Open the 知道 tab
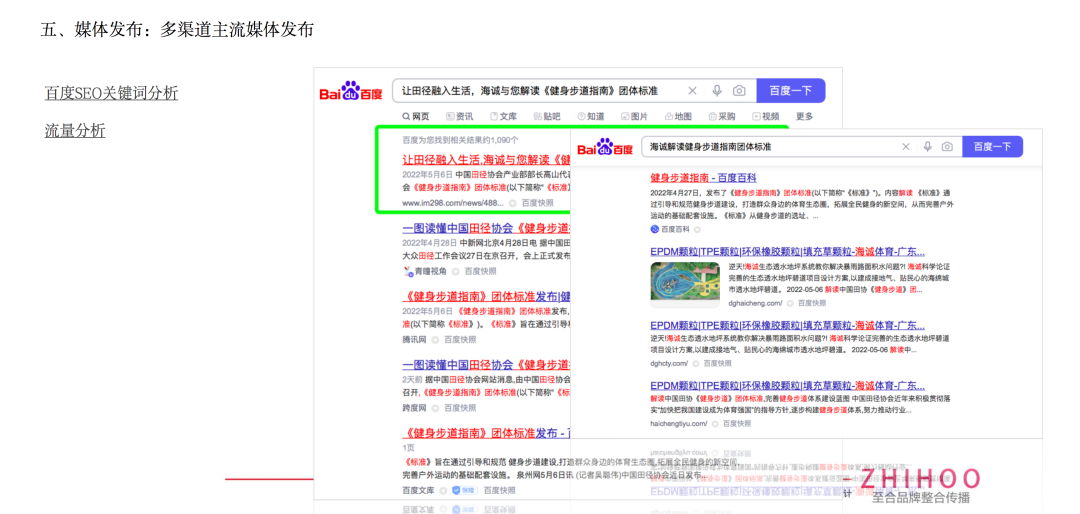Screen dimensions: 1080x514 point(591,116)
